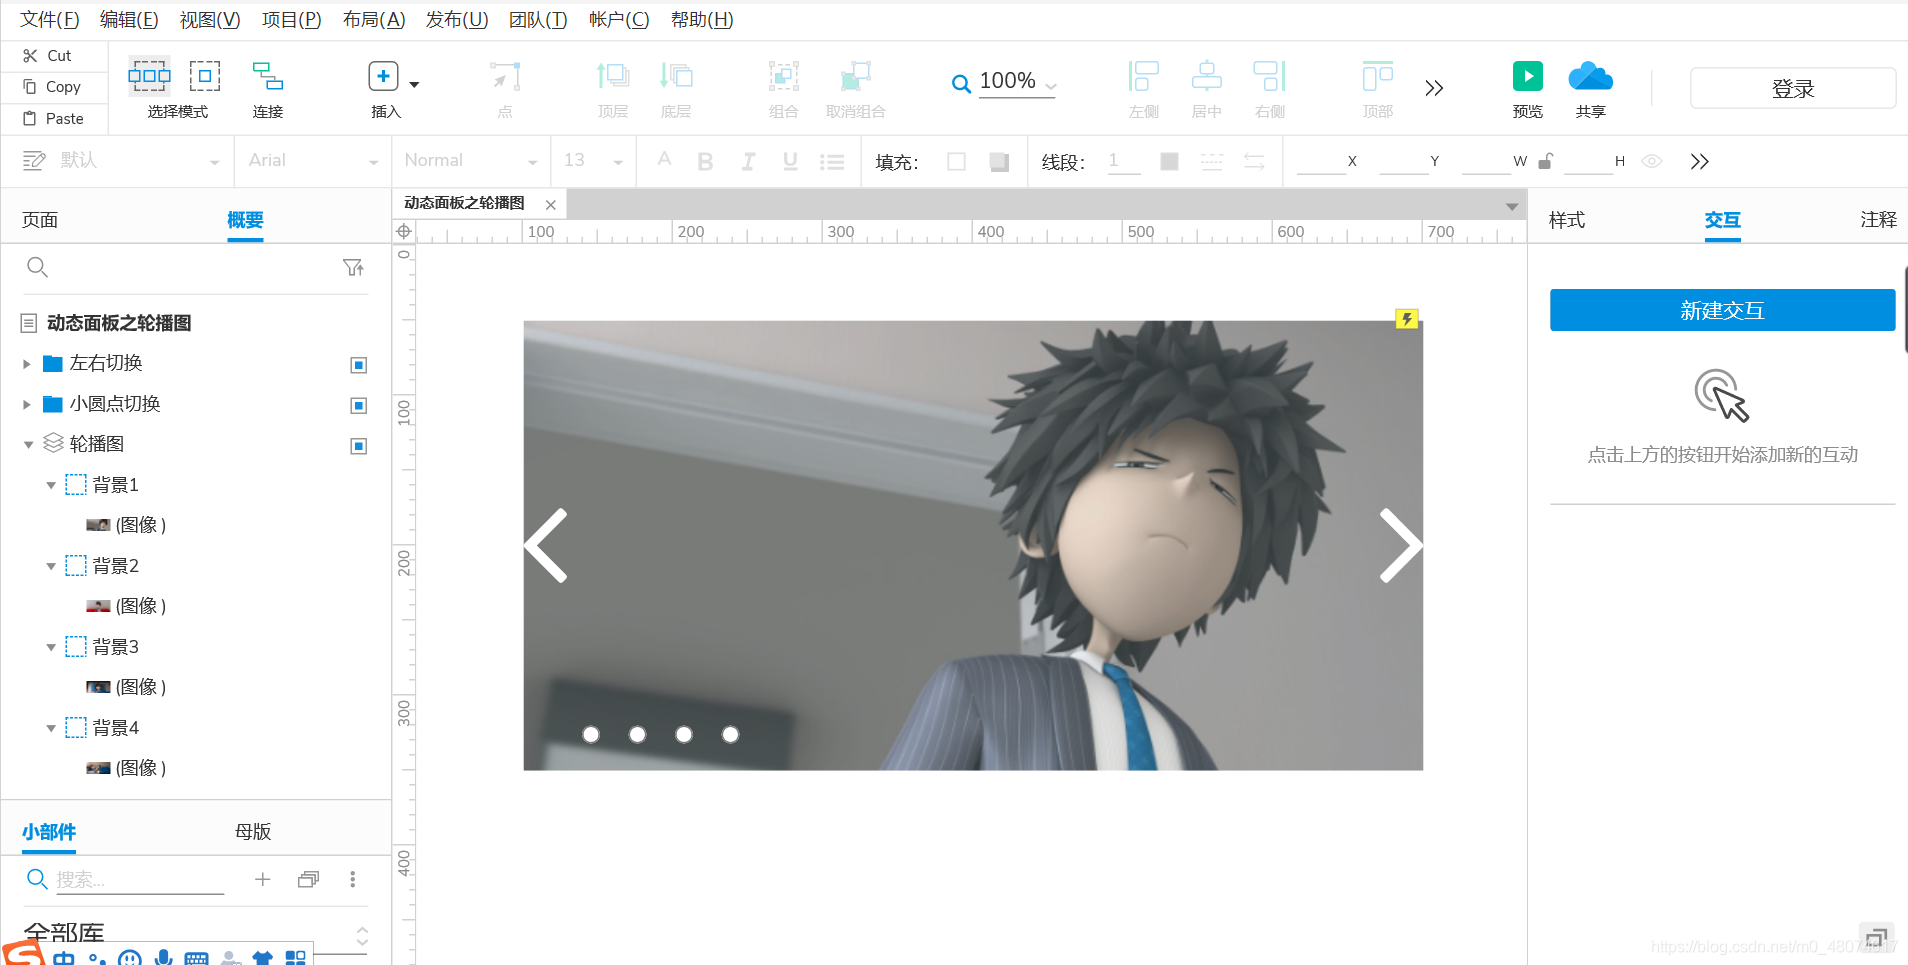Toggle the hidden eye icon
The width and height of the screenshot is (1908, 965).
tap(1652, 161)
